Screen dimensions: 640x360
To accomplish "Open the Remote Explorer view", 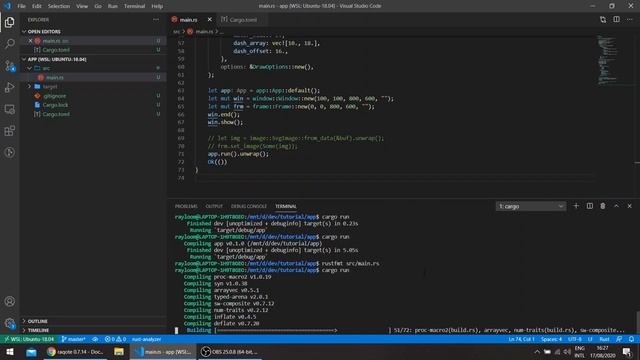I will [x=9, y=109].
